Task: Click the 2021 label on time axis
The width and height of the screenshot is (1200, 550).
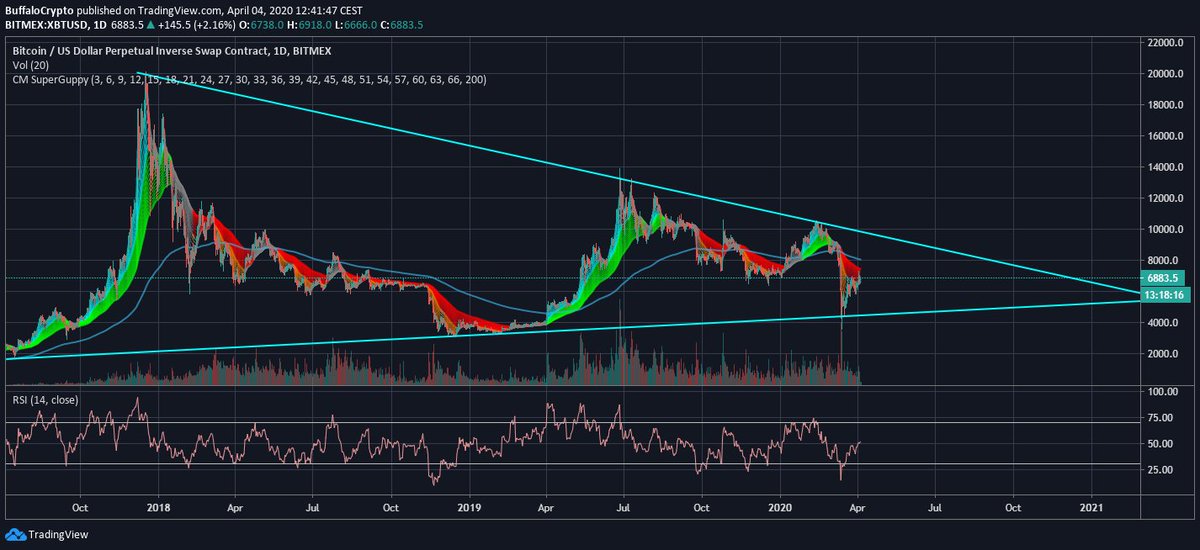Action: [x=1092, y=507]
